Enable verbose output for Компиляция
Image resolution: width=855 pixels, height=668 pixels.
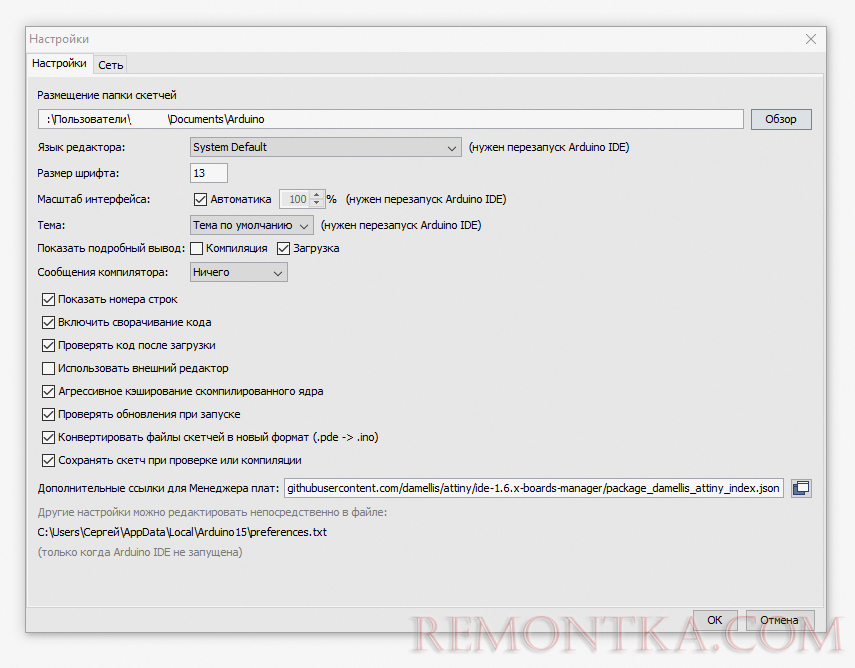coord(197,249)
